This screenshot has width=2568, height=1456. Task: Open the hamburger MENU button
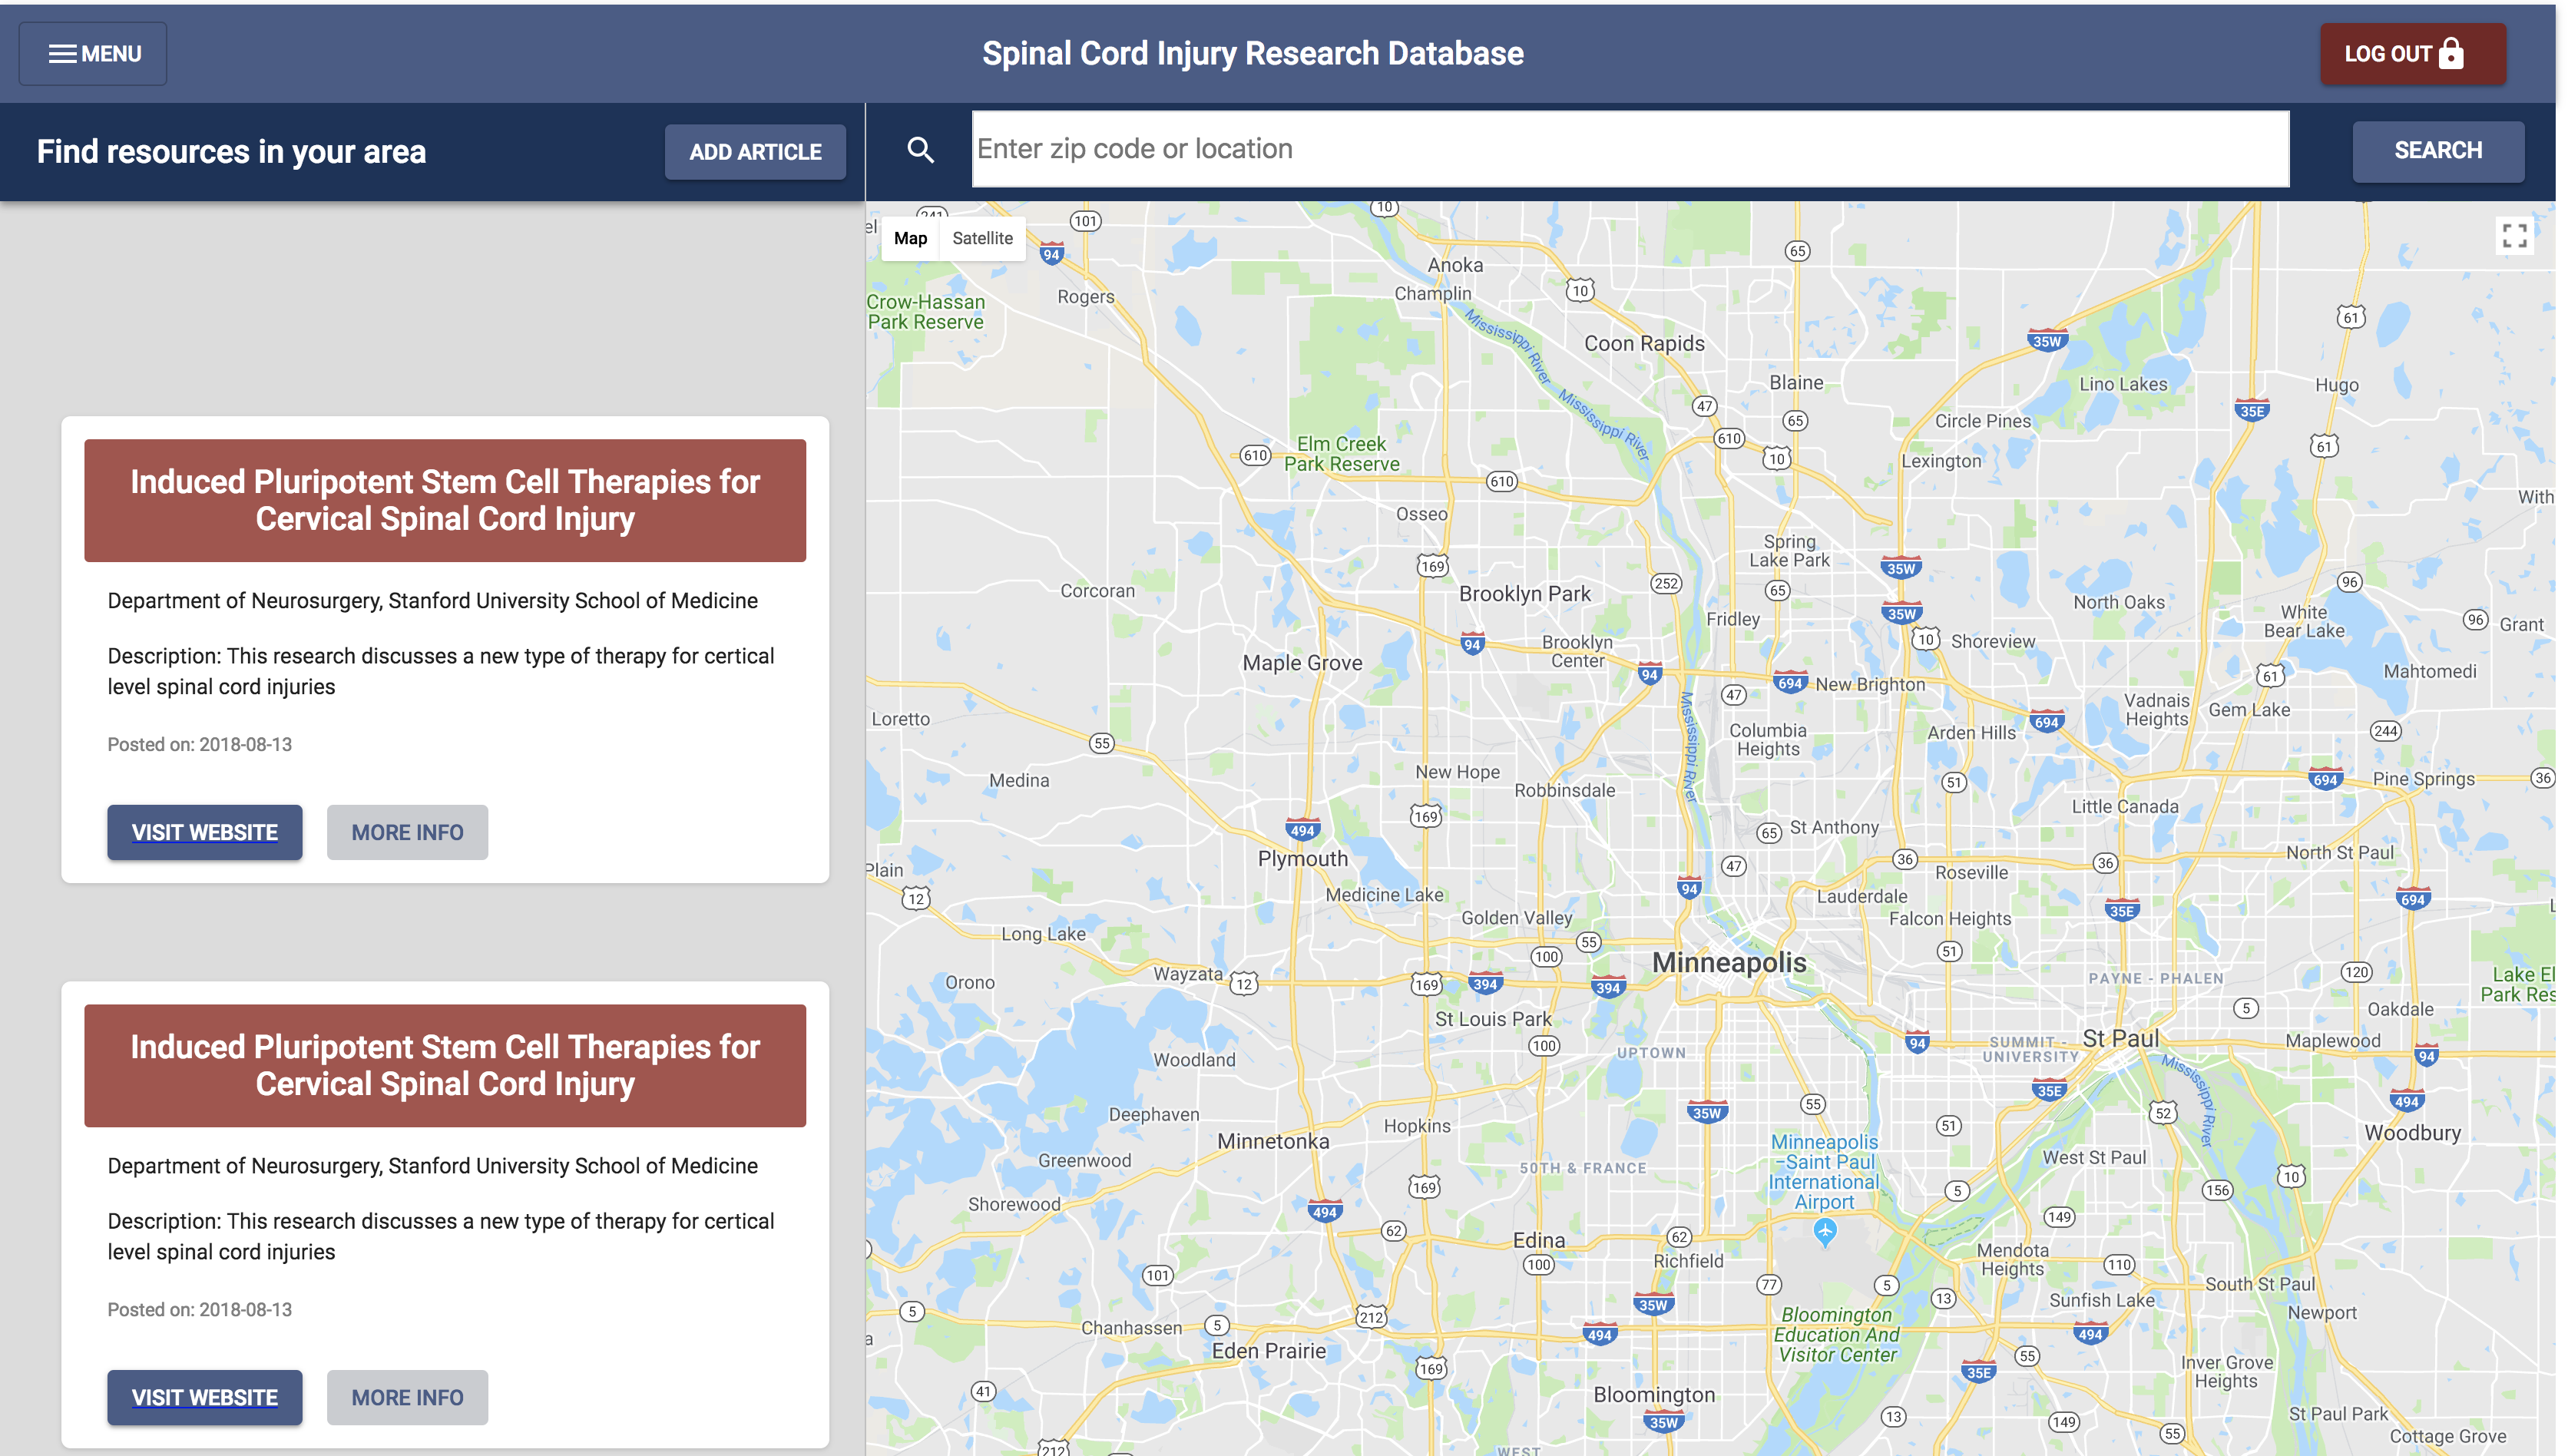tap(93, 54)
